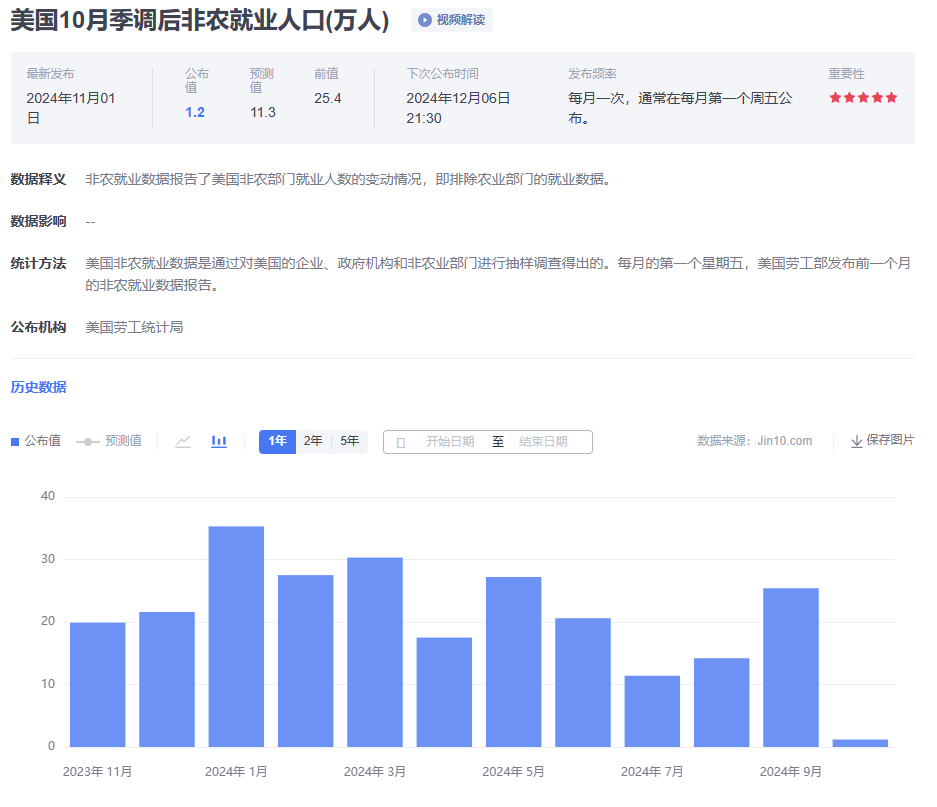Switch to the line chart view

click(x=183, y=441)
